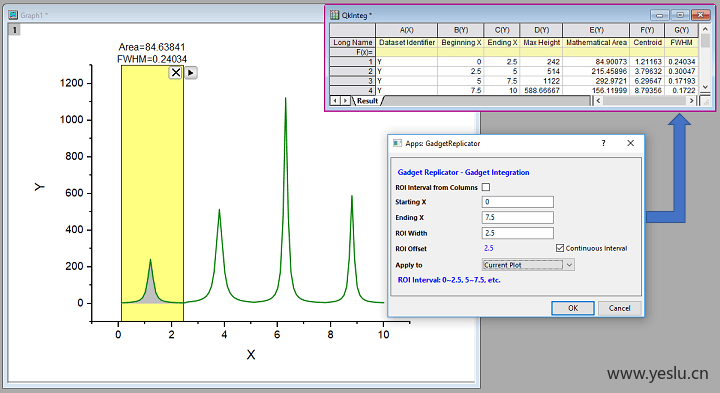The image size is (720, 393).
Task: Click the GadgetReplicator dialog help question mark
Action: point(603,143)
